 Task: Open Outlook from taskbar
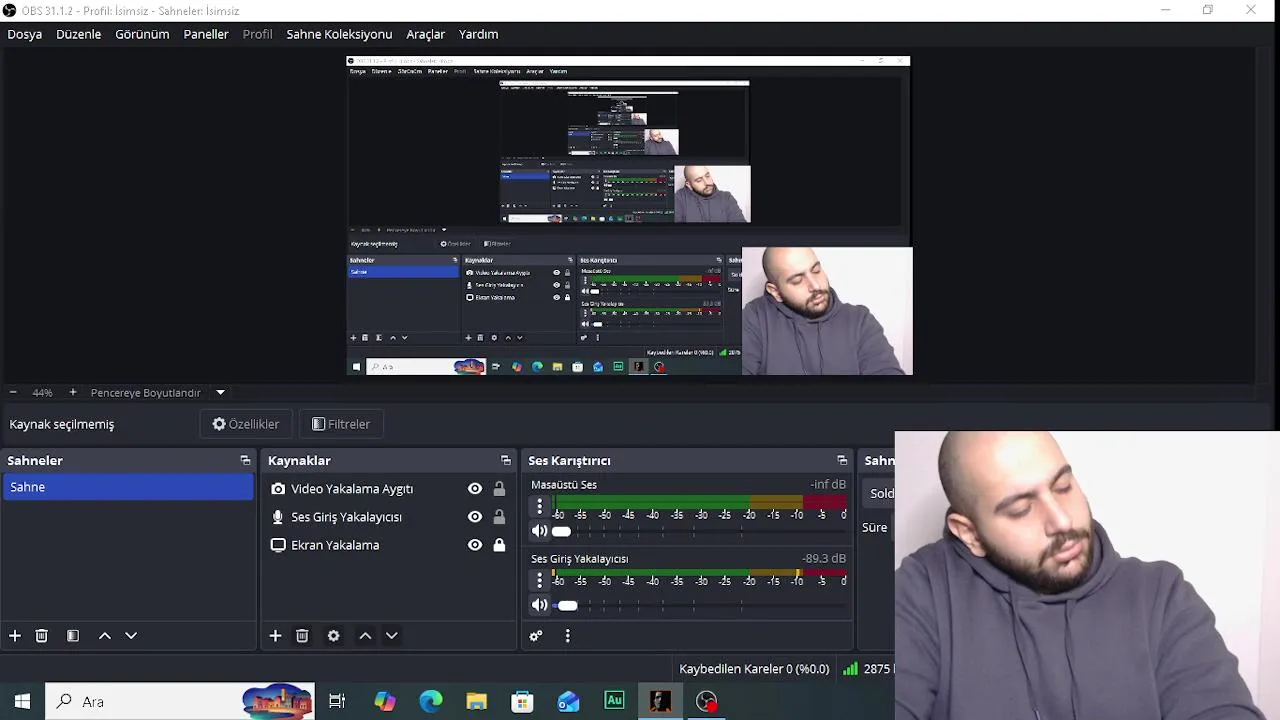[569, 702]
